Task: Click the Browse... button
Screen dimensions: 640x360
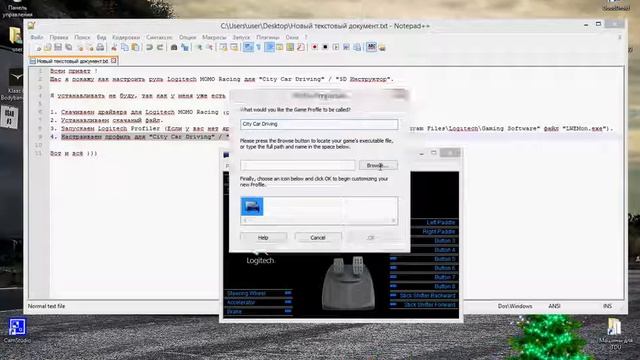Action: point(378,165)
